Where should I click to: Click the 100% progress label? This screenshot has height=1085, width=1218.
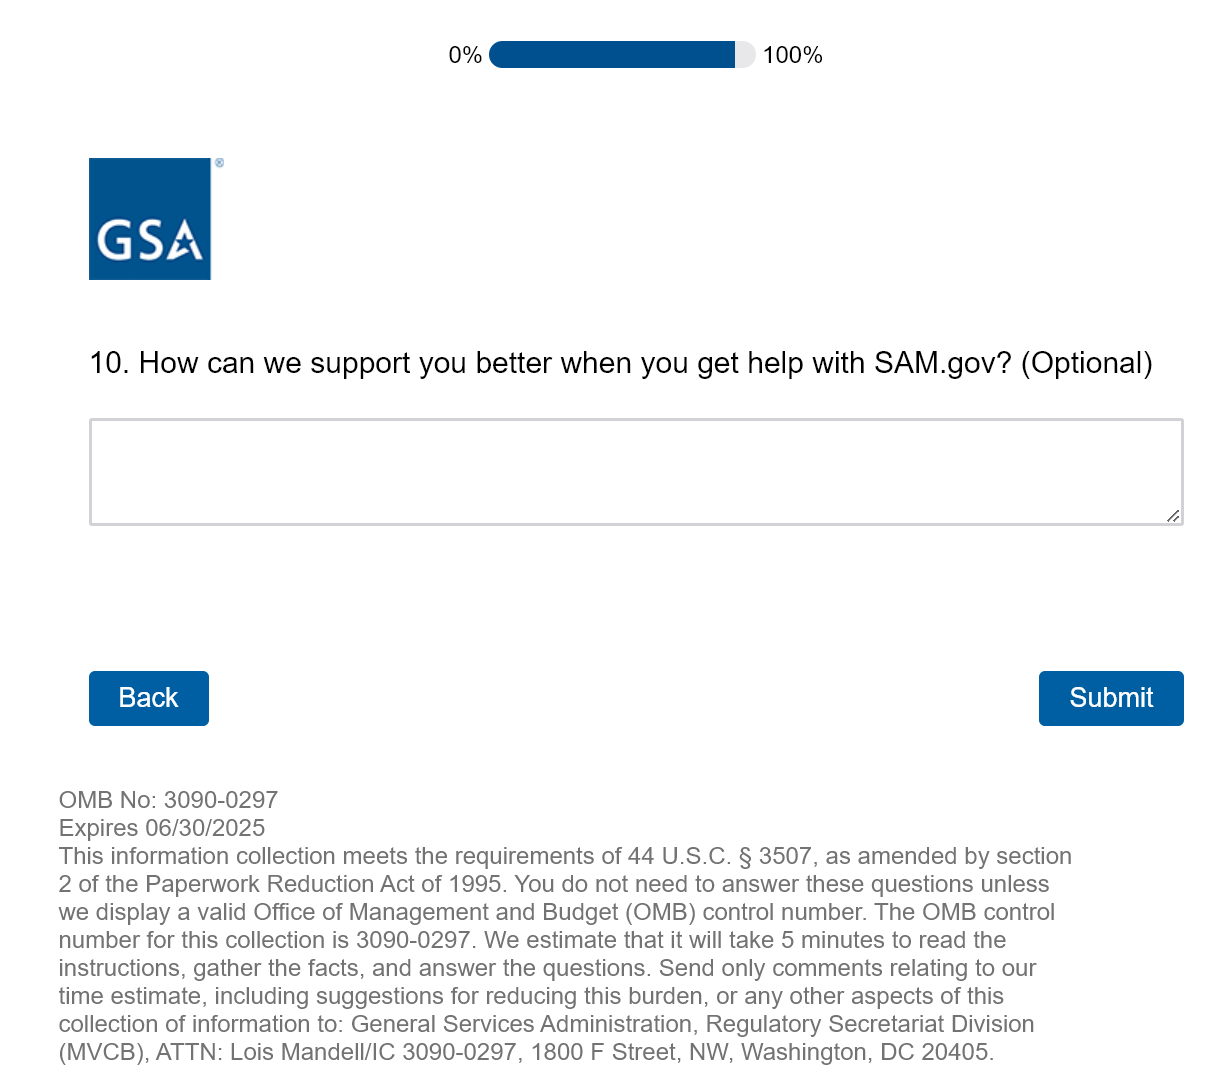[x=792, y=55]
